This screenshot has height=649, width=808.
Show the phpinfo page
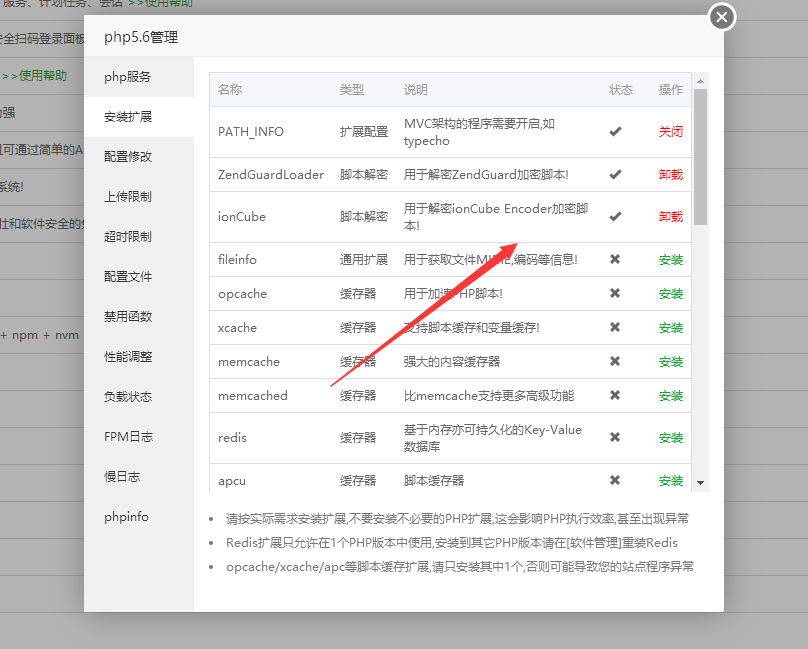pyautogui.click(x=126, y=516)
